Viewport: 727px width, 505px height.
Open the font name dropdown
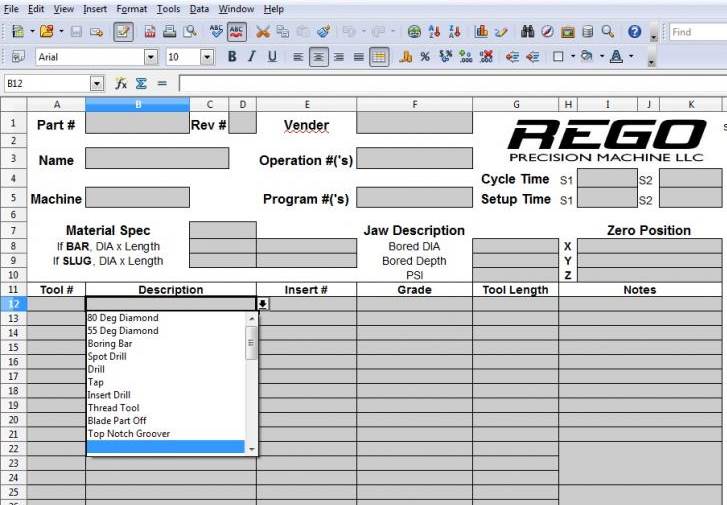click(x=151, y=57)
